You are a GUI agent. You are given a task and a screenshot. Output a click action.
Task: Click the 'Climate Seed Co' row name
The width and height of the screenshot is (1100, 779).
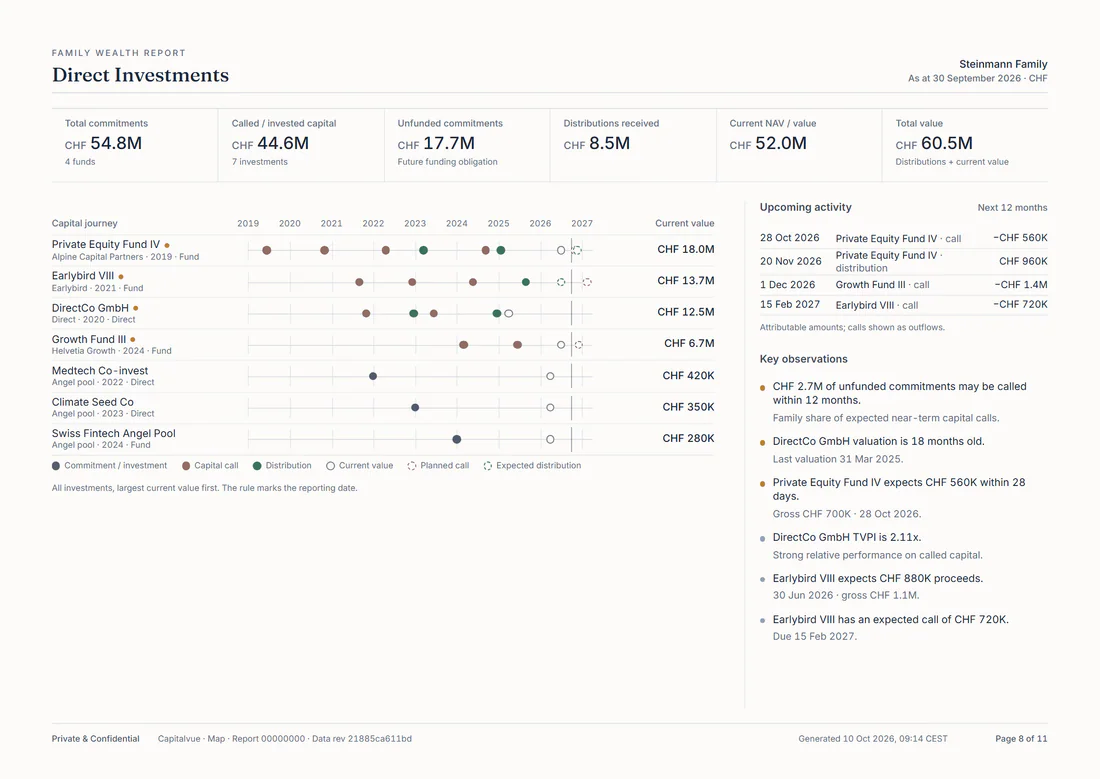(x=93, y=402)
